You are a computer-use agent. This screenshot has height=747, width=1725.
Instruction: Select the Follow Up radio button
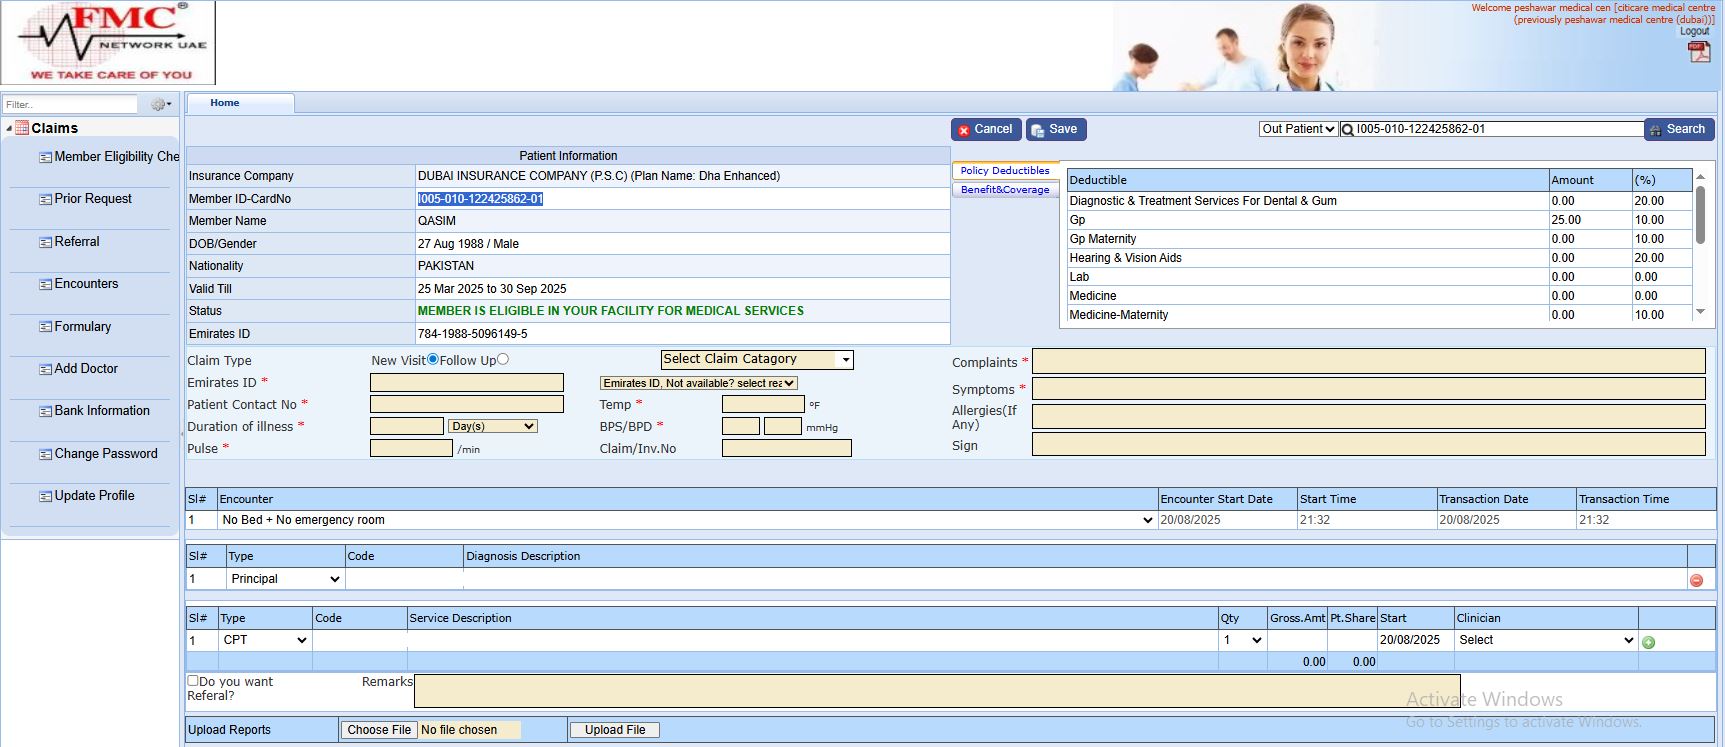pyautogui.click(x=503, y=360)
